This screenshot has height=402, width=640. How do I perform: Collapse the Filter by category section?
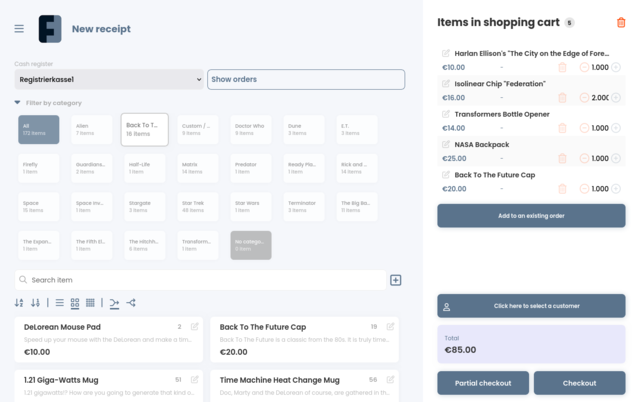click(x=17, y=103)
